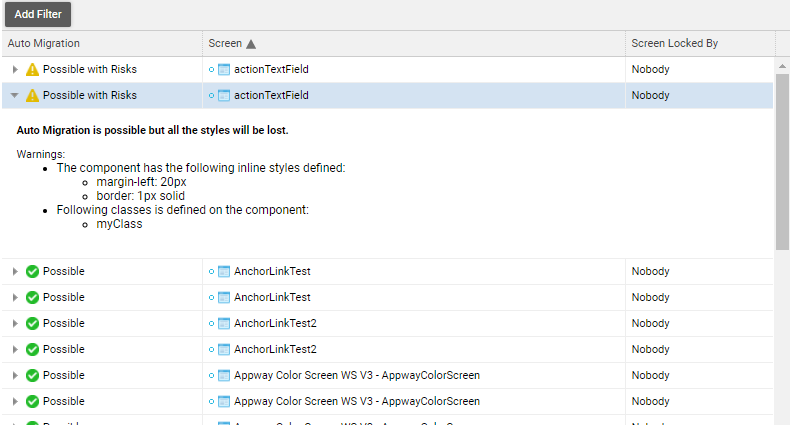The height and width of the screenshot is (425, 791).
Task: Click the green check icon of second AnchorLinkTest2 row
Action: [32, 349]
